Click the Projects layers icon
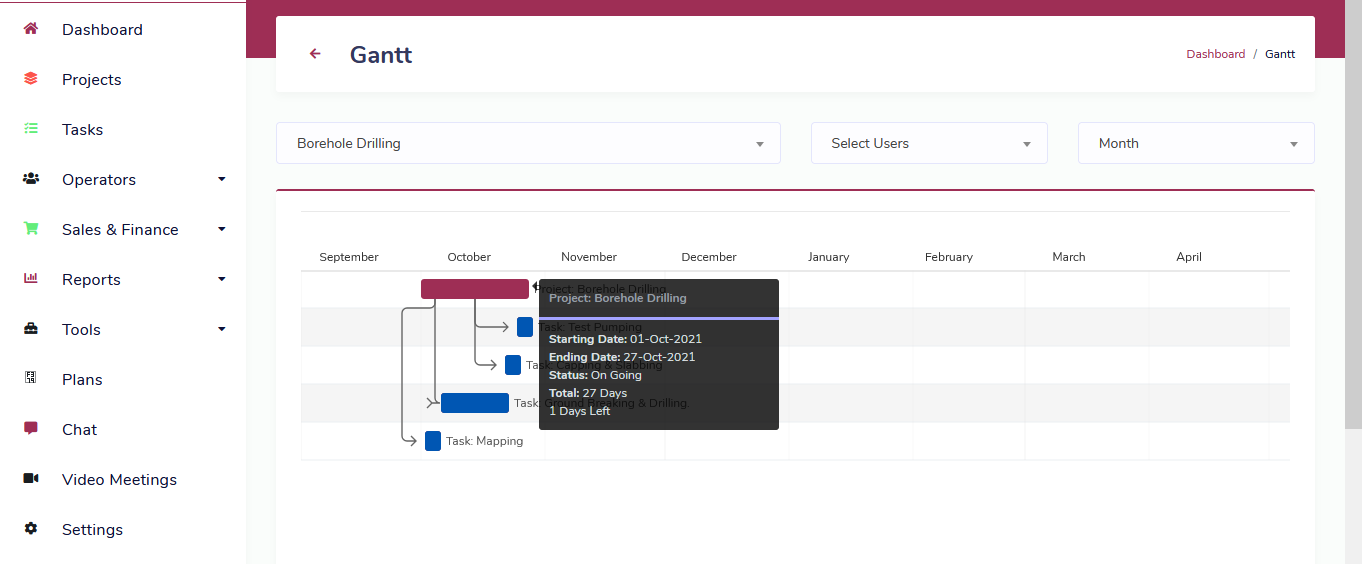Image resolution: width=1362 pixels, height=564 pixels. click(31, 79)
